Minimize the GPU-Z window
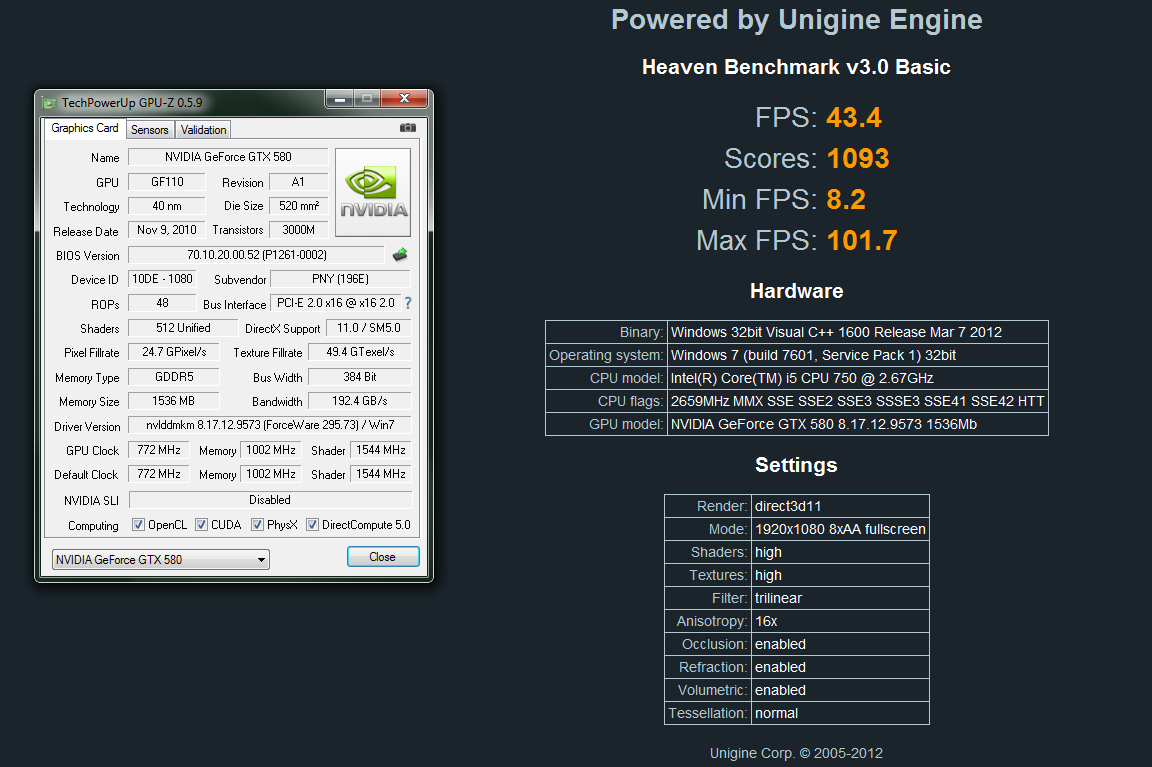Viewport: 1152px width, 767px height. [x=339, y=98]
